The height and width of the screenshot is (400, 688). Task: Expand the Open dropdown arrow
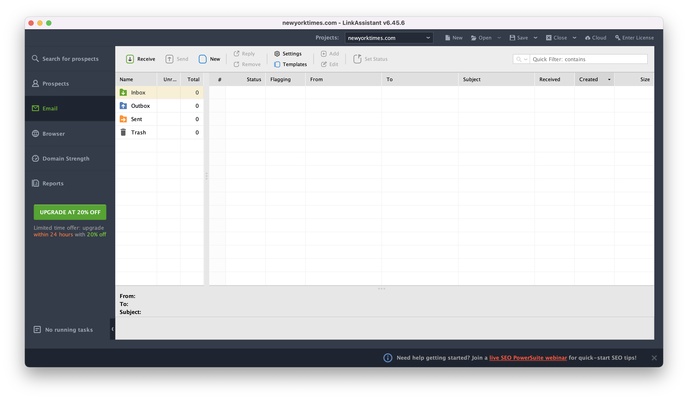pos(499,38)
